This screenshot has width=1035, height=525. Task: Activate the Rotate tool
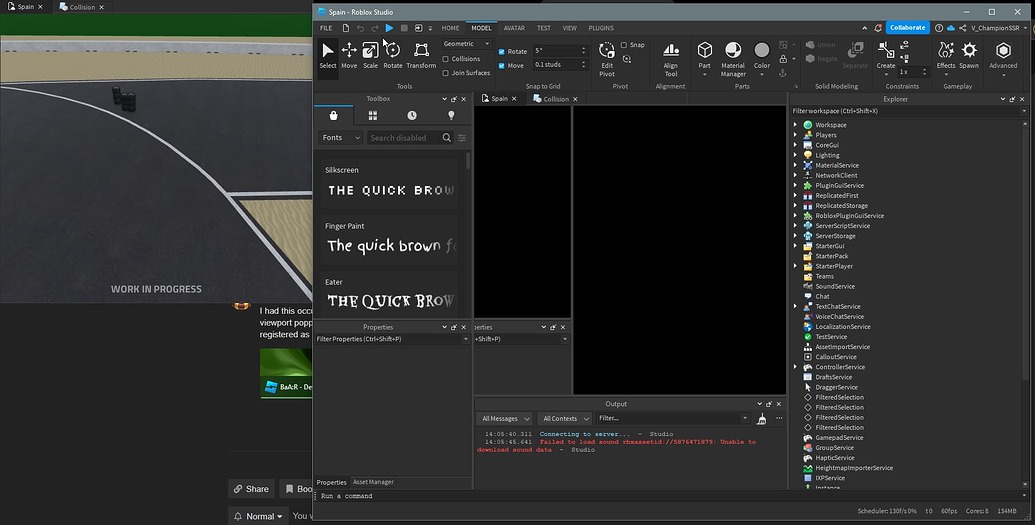pos(393,55)
